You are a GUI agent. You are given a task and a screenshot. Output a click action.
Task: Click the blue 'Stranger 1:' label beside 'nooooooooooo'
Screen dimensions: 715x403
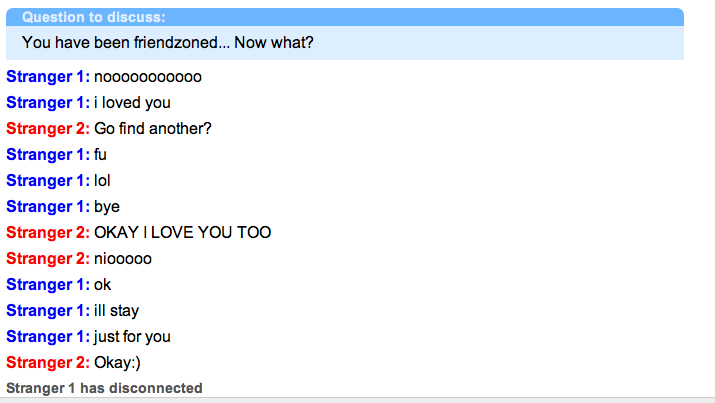(x=48, y=77)
